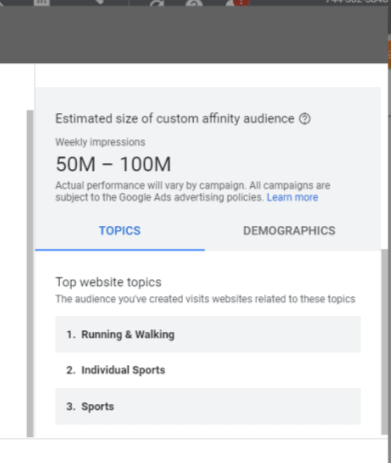This screenshot has width=391, height=463.
Task: Click the Top website topics heading
Action: (108, 282)
